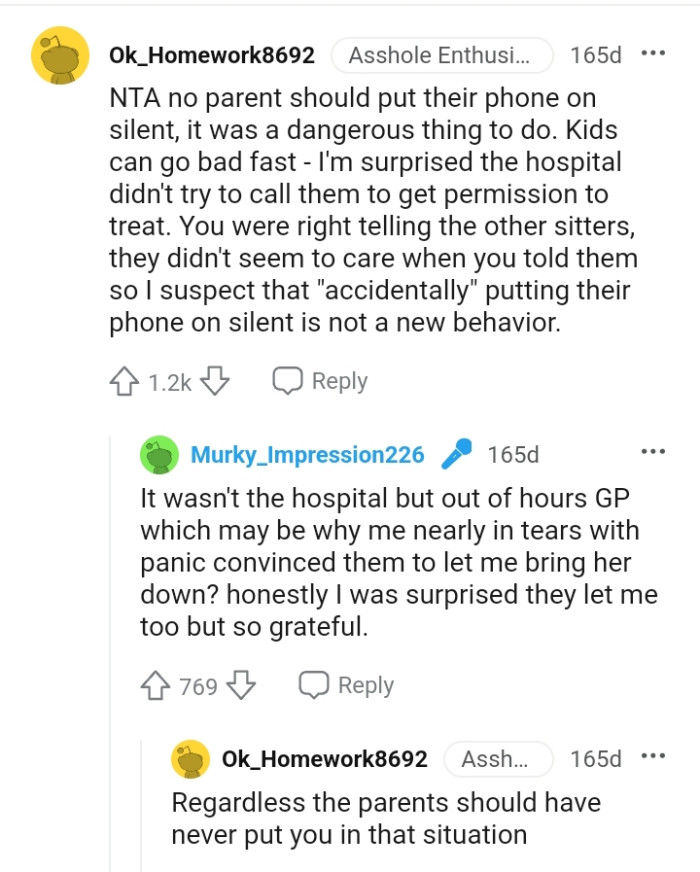Select the speech bubble icon beside Reply

pyautogui.click(x=287, y=379)
